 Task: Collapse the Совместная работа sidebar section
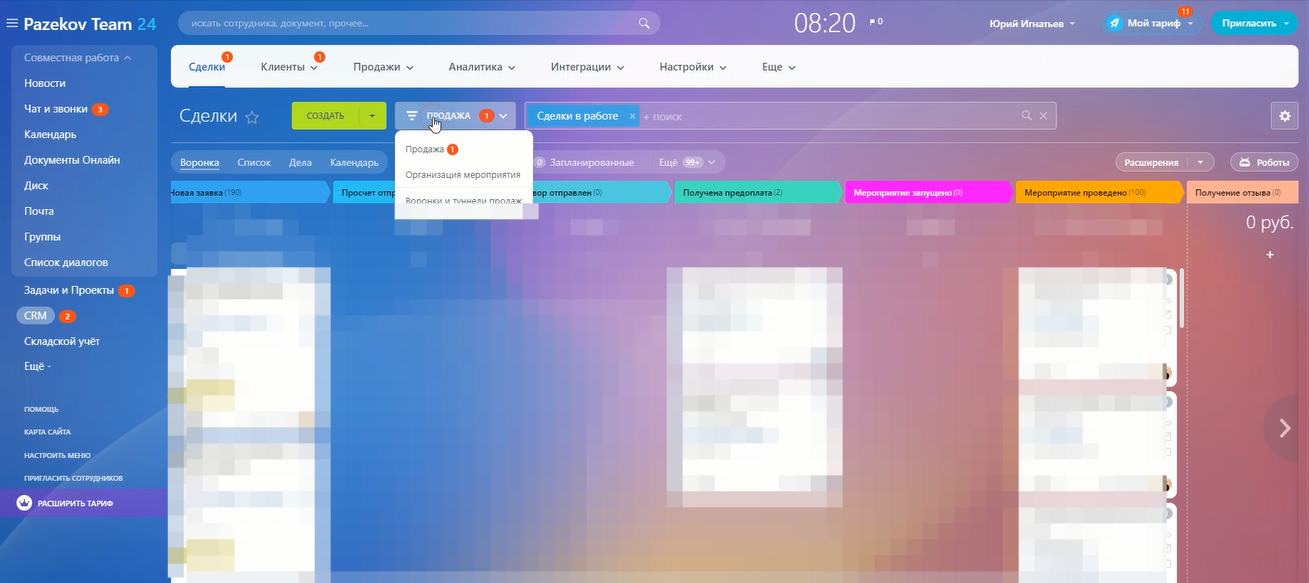coord(128,58)
